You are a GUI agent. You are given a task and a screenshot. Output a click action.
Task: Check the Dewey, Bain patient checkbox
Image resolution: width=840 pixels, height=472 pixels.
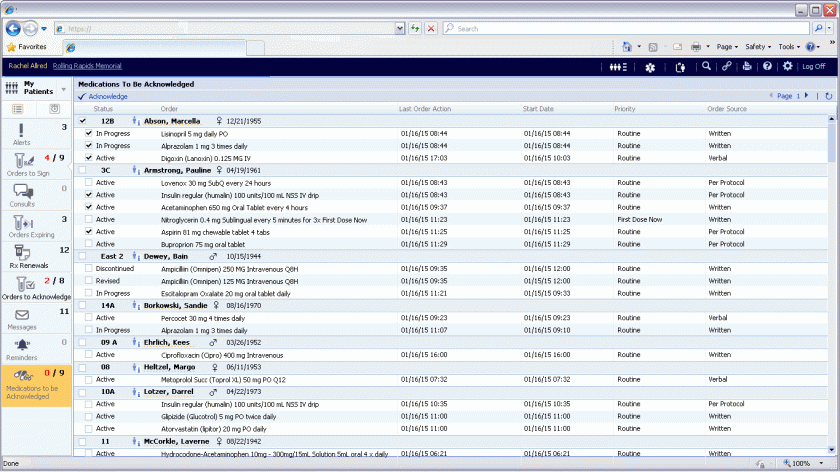82,257
